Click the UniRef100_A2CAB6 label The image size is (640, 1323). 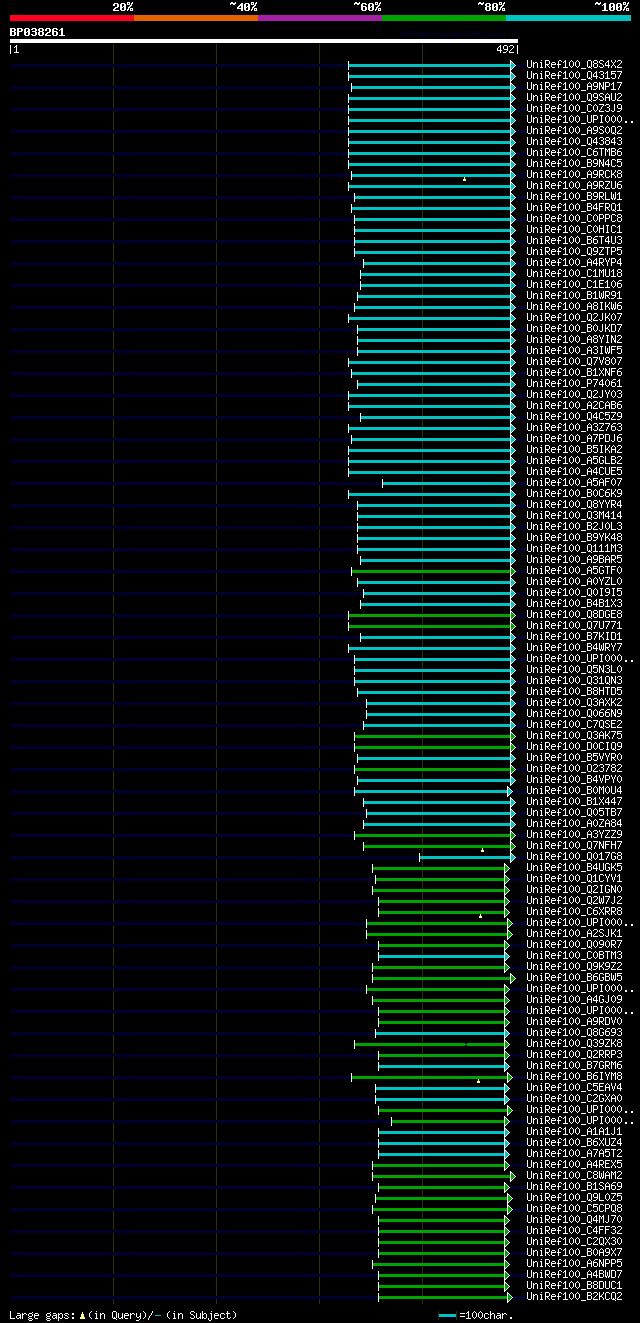[574, 405]
